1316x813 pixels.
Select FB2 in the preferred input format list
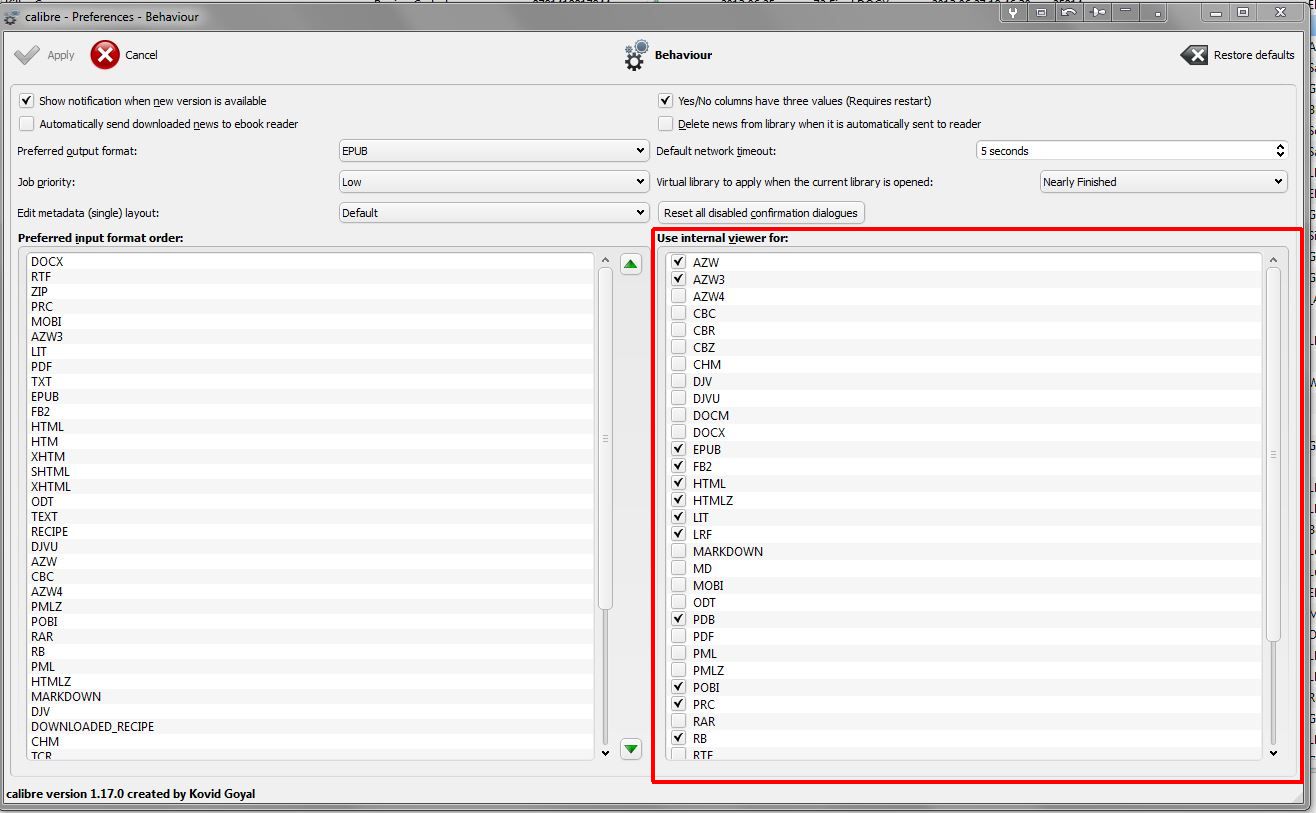tap(310, 412)
